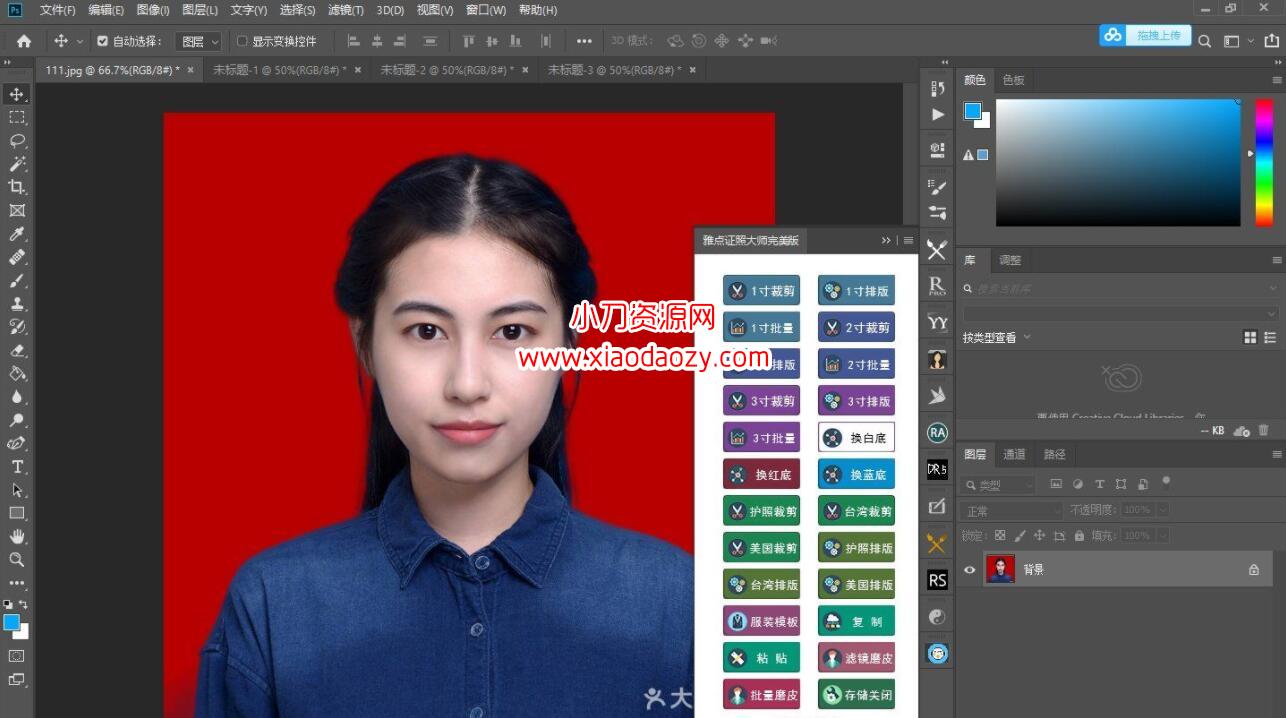Click the library search field
This screenshot has width=1286, height=718.
[x=1120, y=288]
